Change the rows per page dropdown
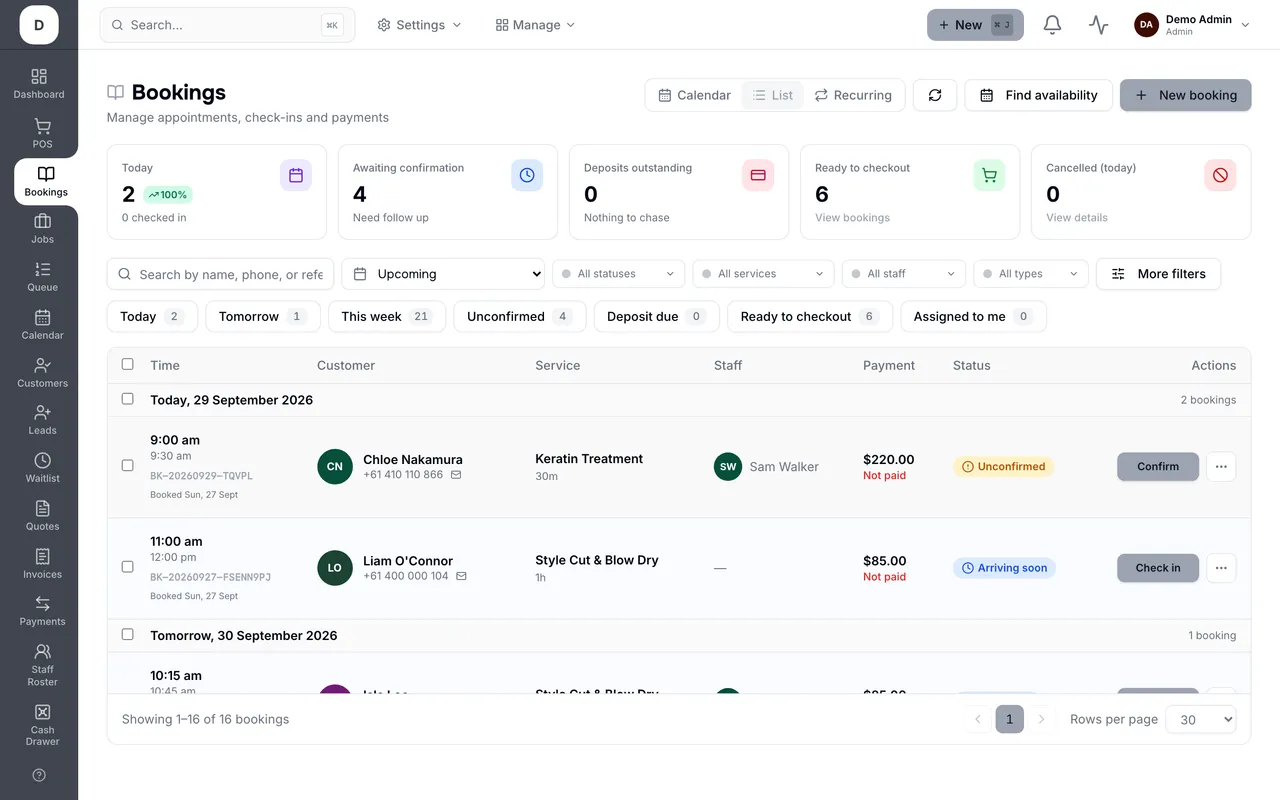 pyautogui.click(x=1201, y=719)
